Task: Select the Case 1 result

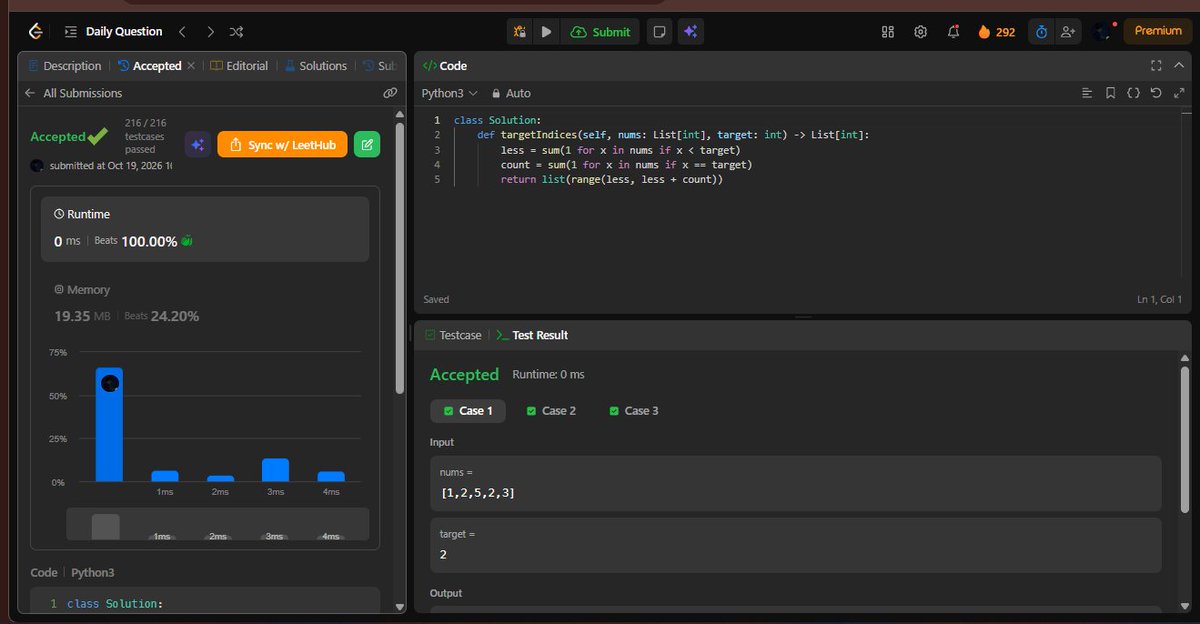Action: tap(468, 411)
